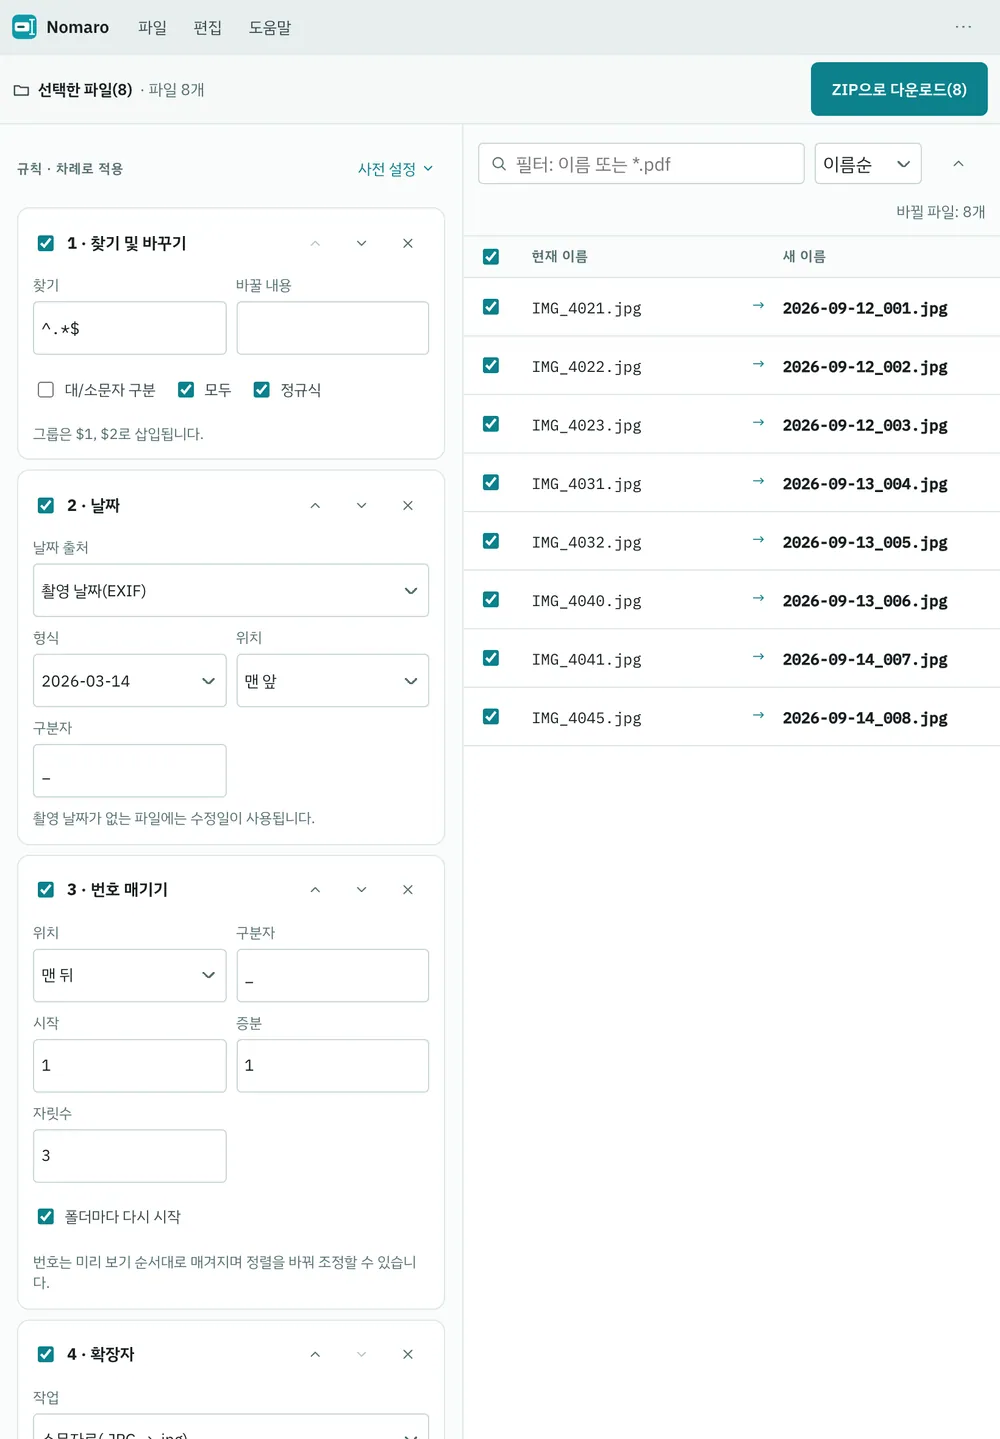Move rule 3 번호 매기기 up
1000x1439 pixels.
pyautogui.click(x=315, y=889)
